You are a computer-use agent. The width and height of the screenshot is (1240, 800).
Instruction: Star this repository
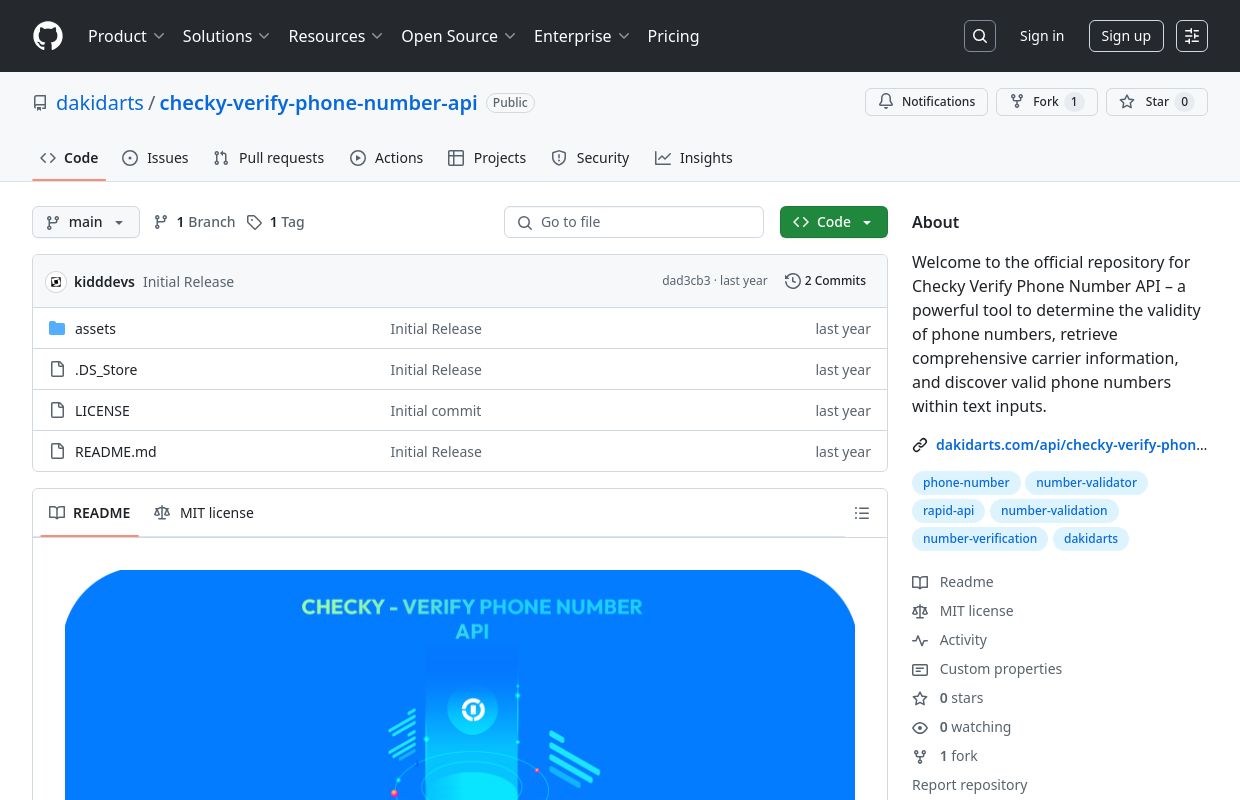[1157, 102]
